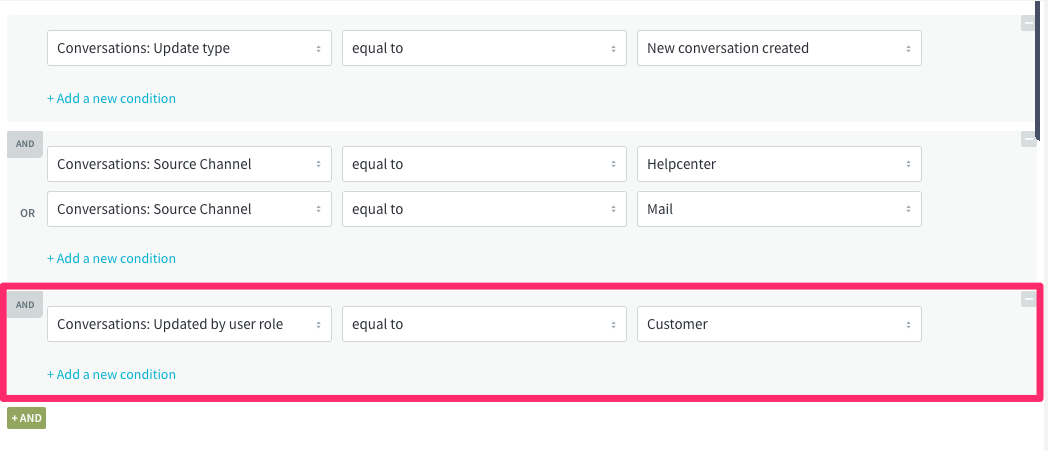1048x451 pixels.
Task: Remove the first condition group with minus icon
Action: [x=1028, y=23]
